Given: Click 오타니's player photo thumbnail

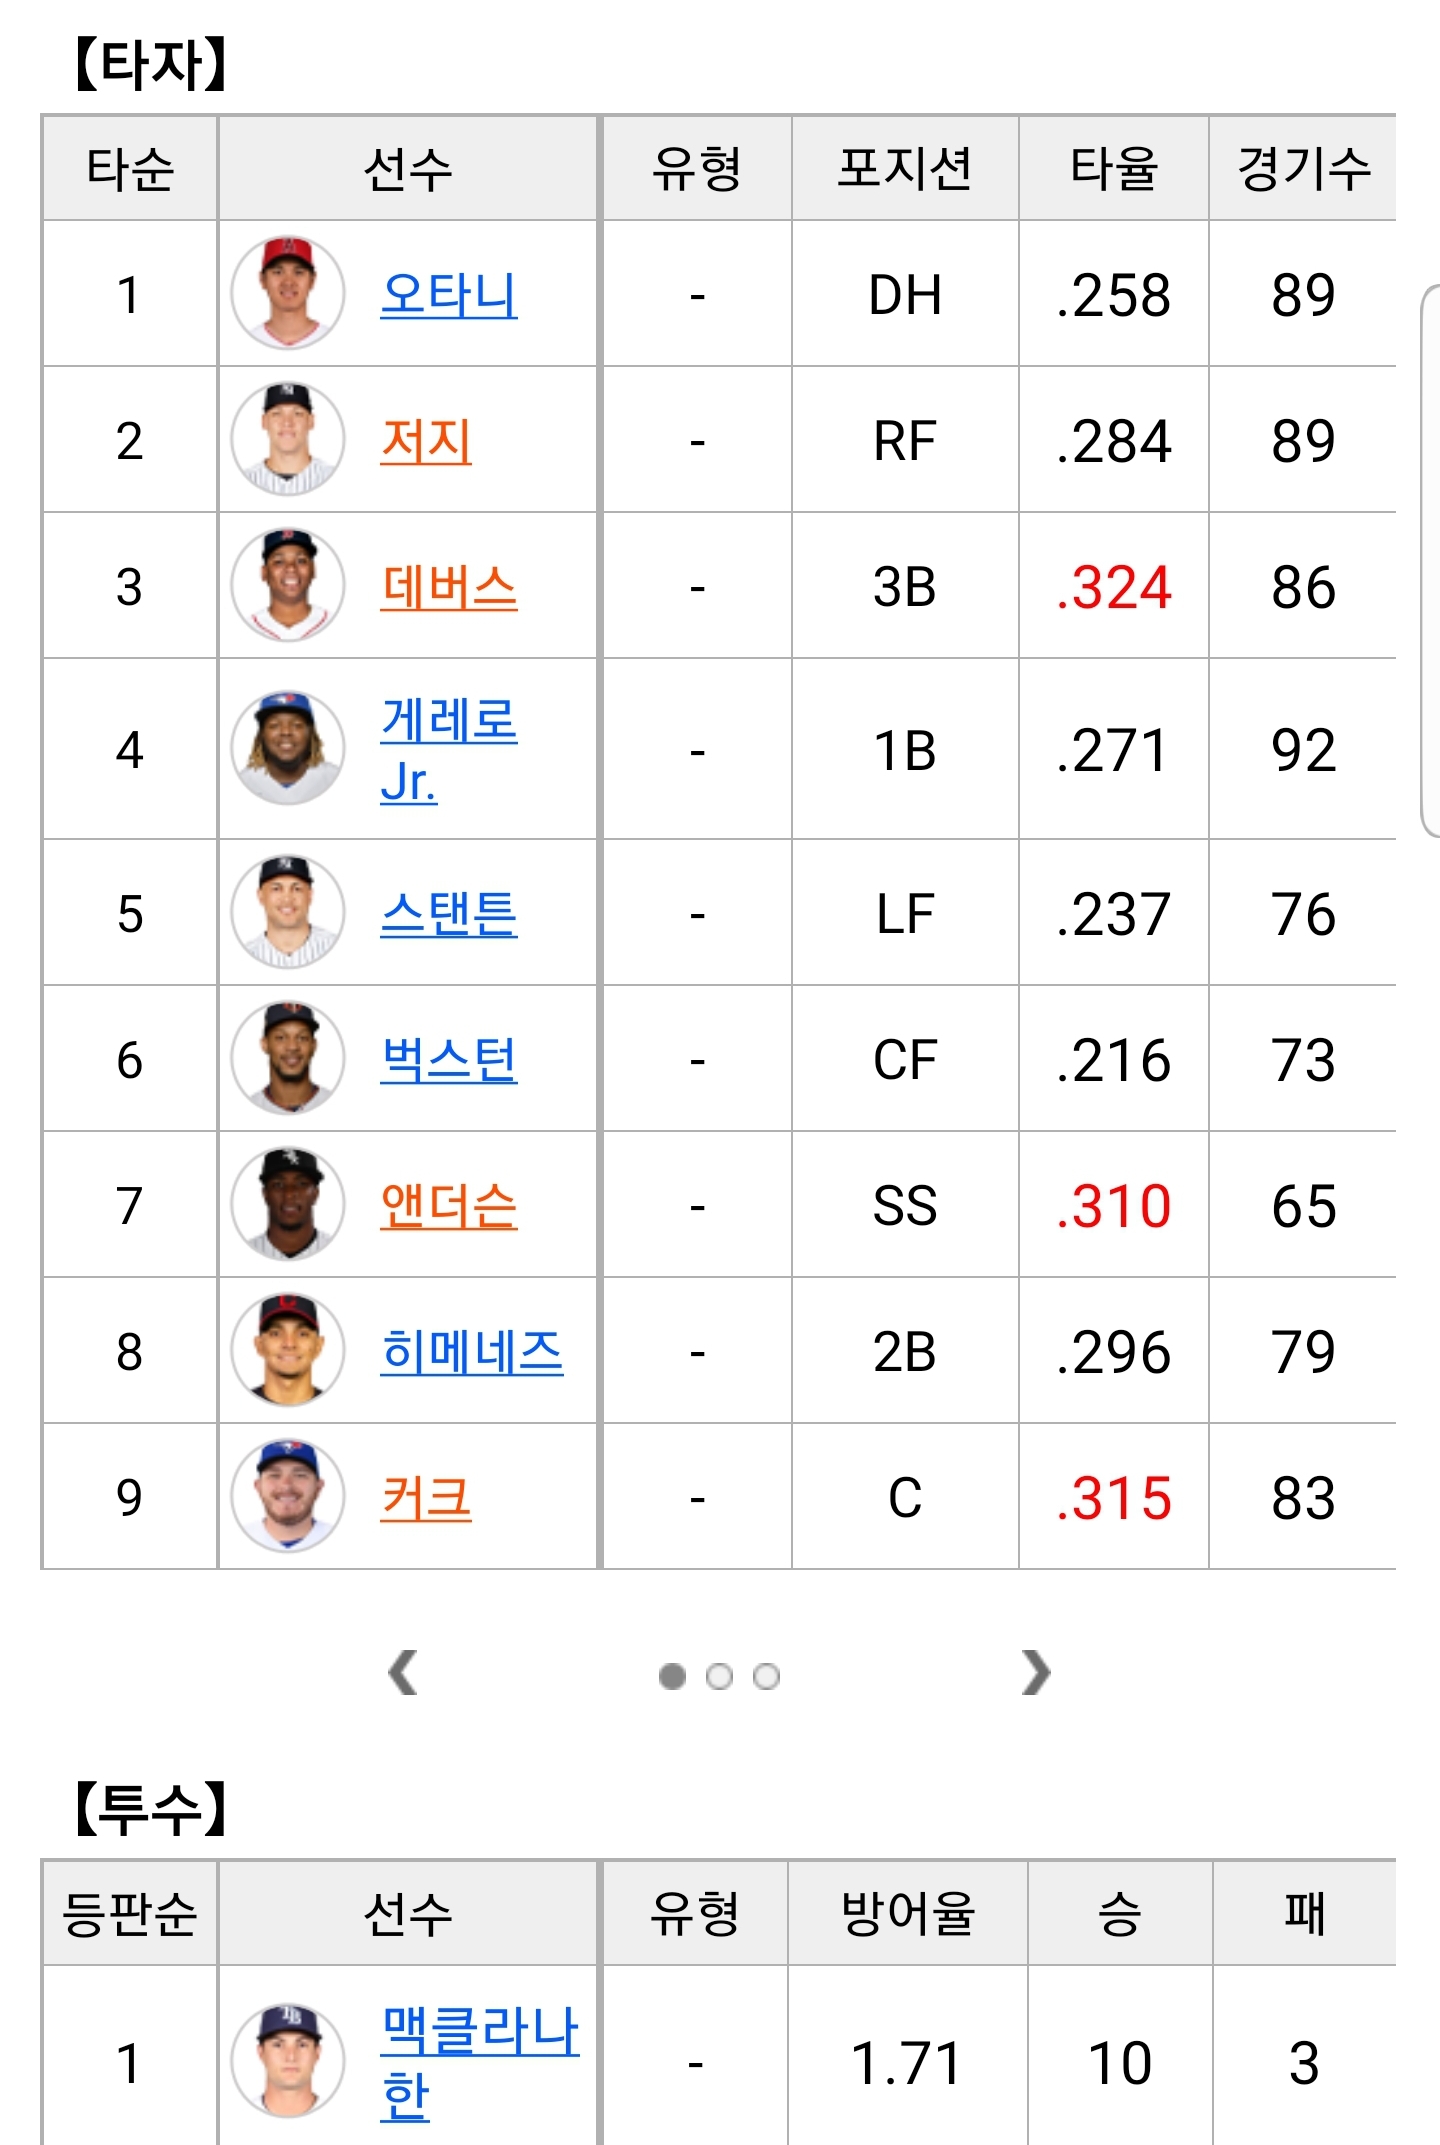Looking at the screenshot, I should [x=288, y=292].
